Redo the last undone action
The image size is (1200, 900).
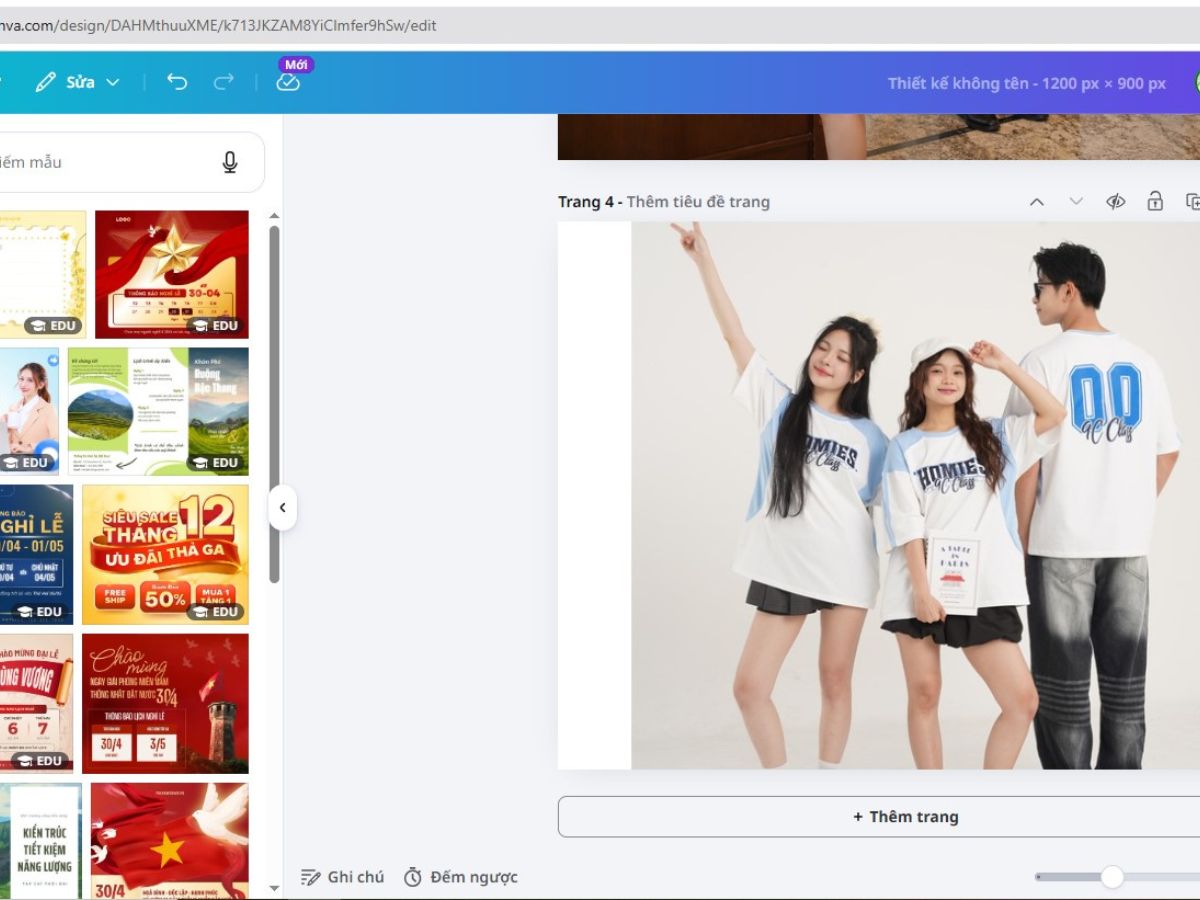[x=224, y=82]
